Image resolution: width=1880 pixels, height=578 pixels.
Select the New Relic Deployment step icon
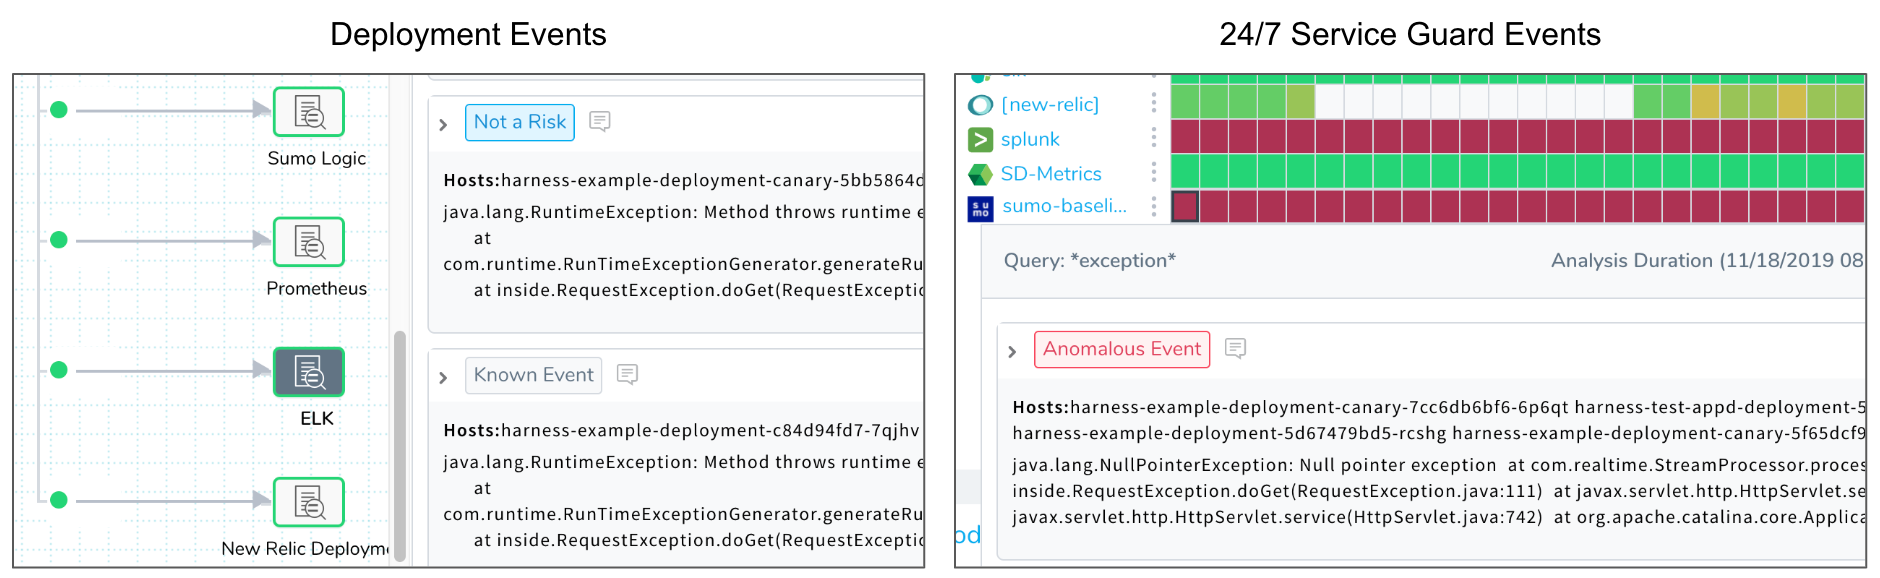pyautogui.click(x=309, y=501)
